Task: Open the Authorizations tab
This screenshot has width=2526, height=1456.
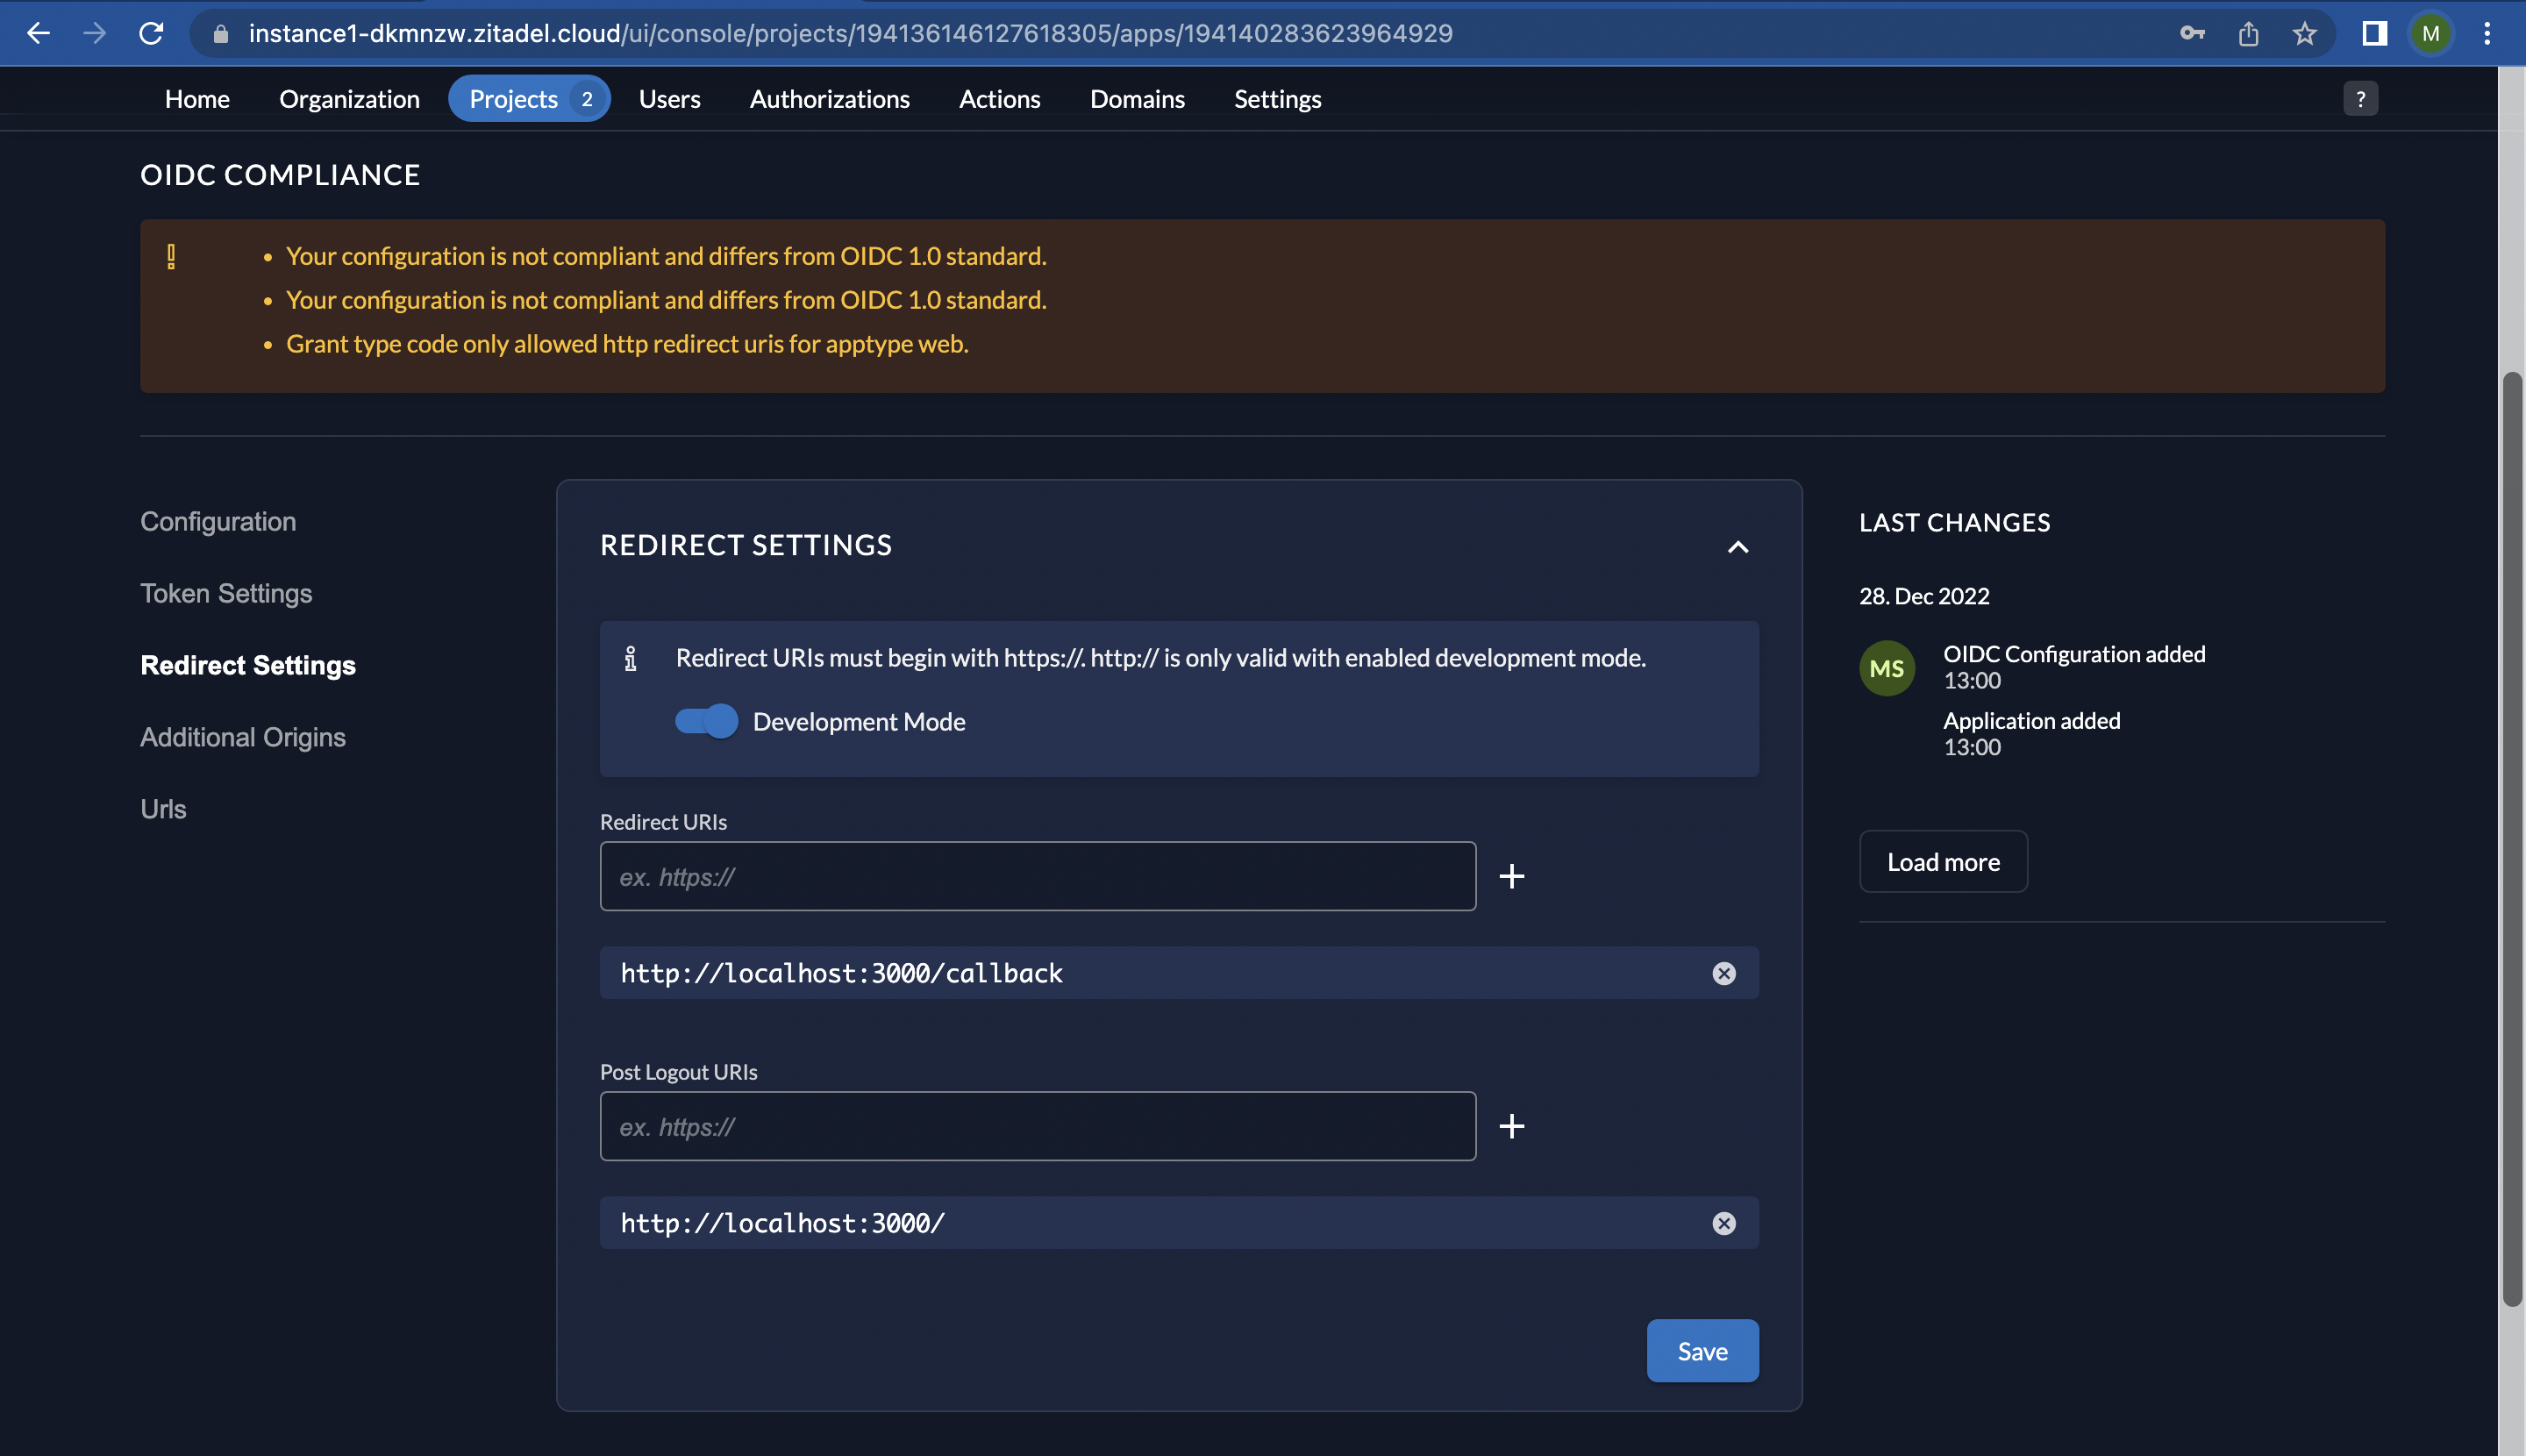Action: 829,99
